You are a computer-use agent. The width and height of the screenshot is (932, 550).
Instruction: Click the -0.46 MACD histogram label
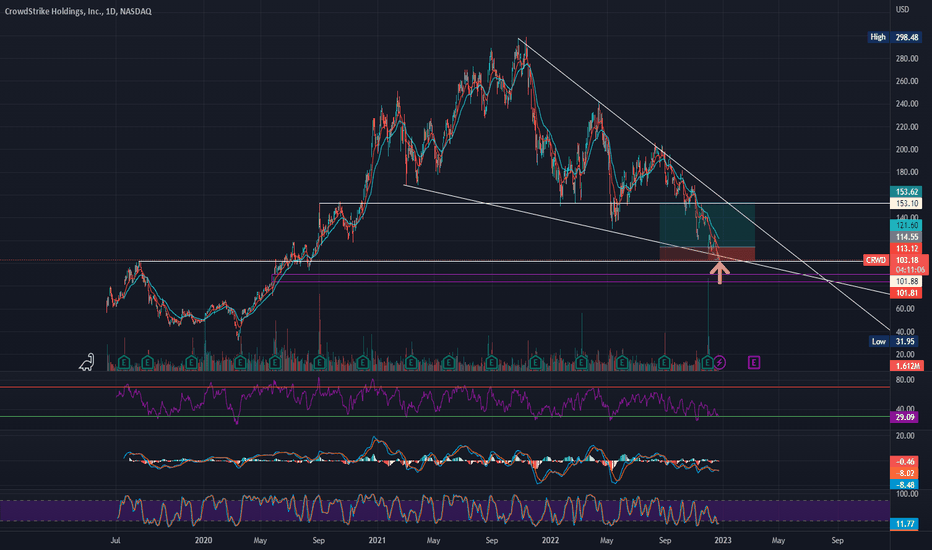[905, 461]
